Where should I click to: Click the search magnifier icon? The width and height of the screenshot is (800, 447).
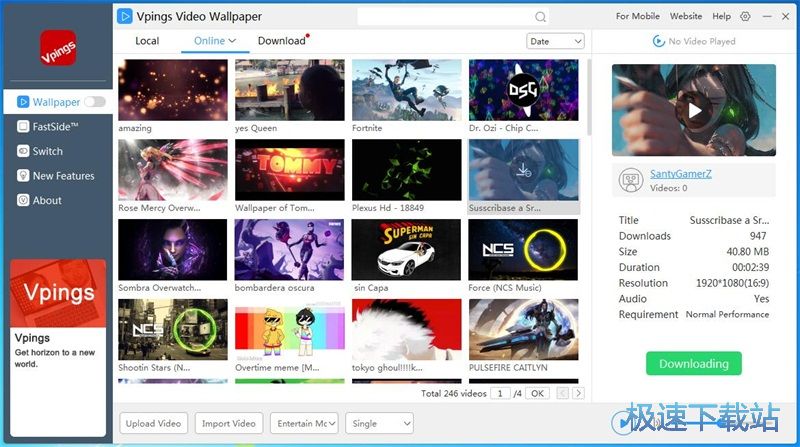tap(540, 17)
